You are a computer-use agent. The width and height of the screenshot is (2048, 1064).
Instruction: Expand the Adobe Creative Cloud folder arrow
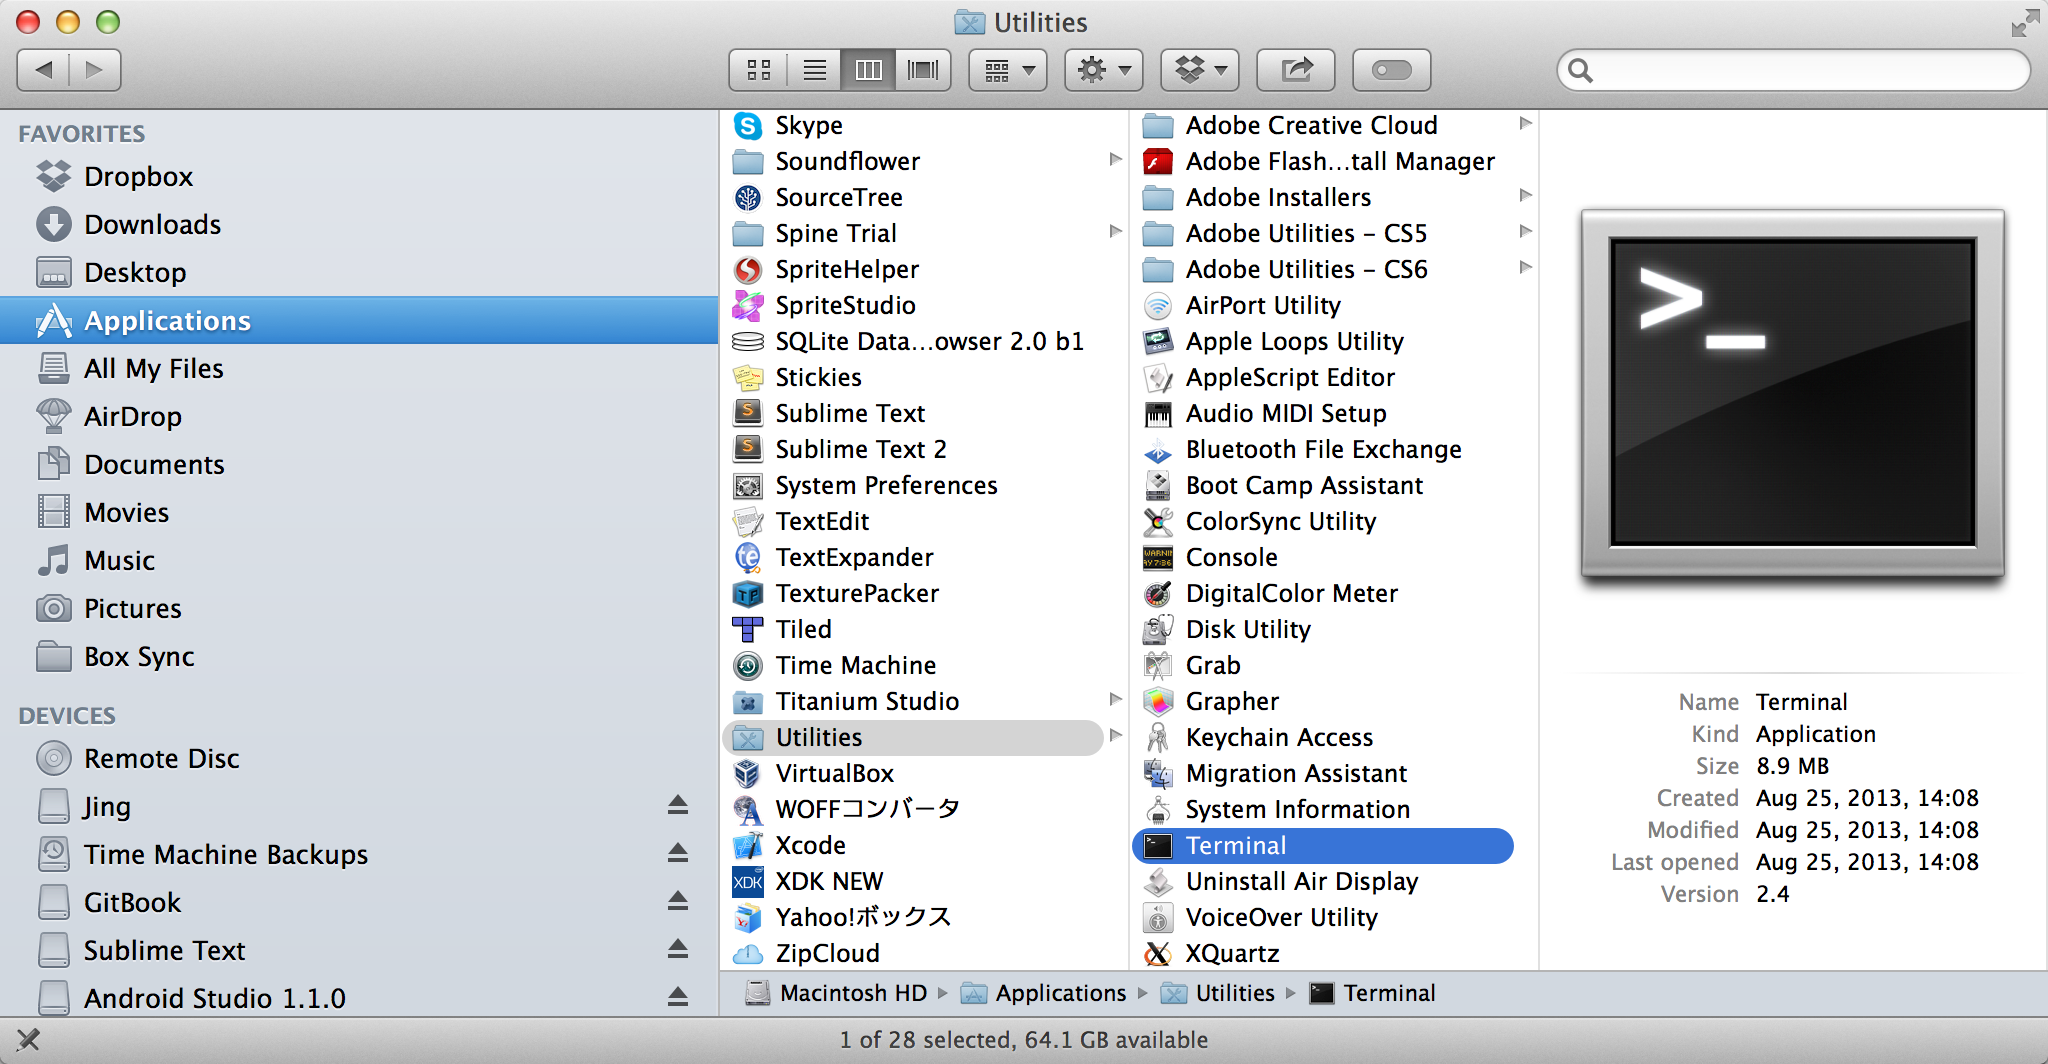[x=1525, y=123]
